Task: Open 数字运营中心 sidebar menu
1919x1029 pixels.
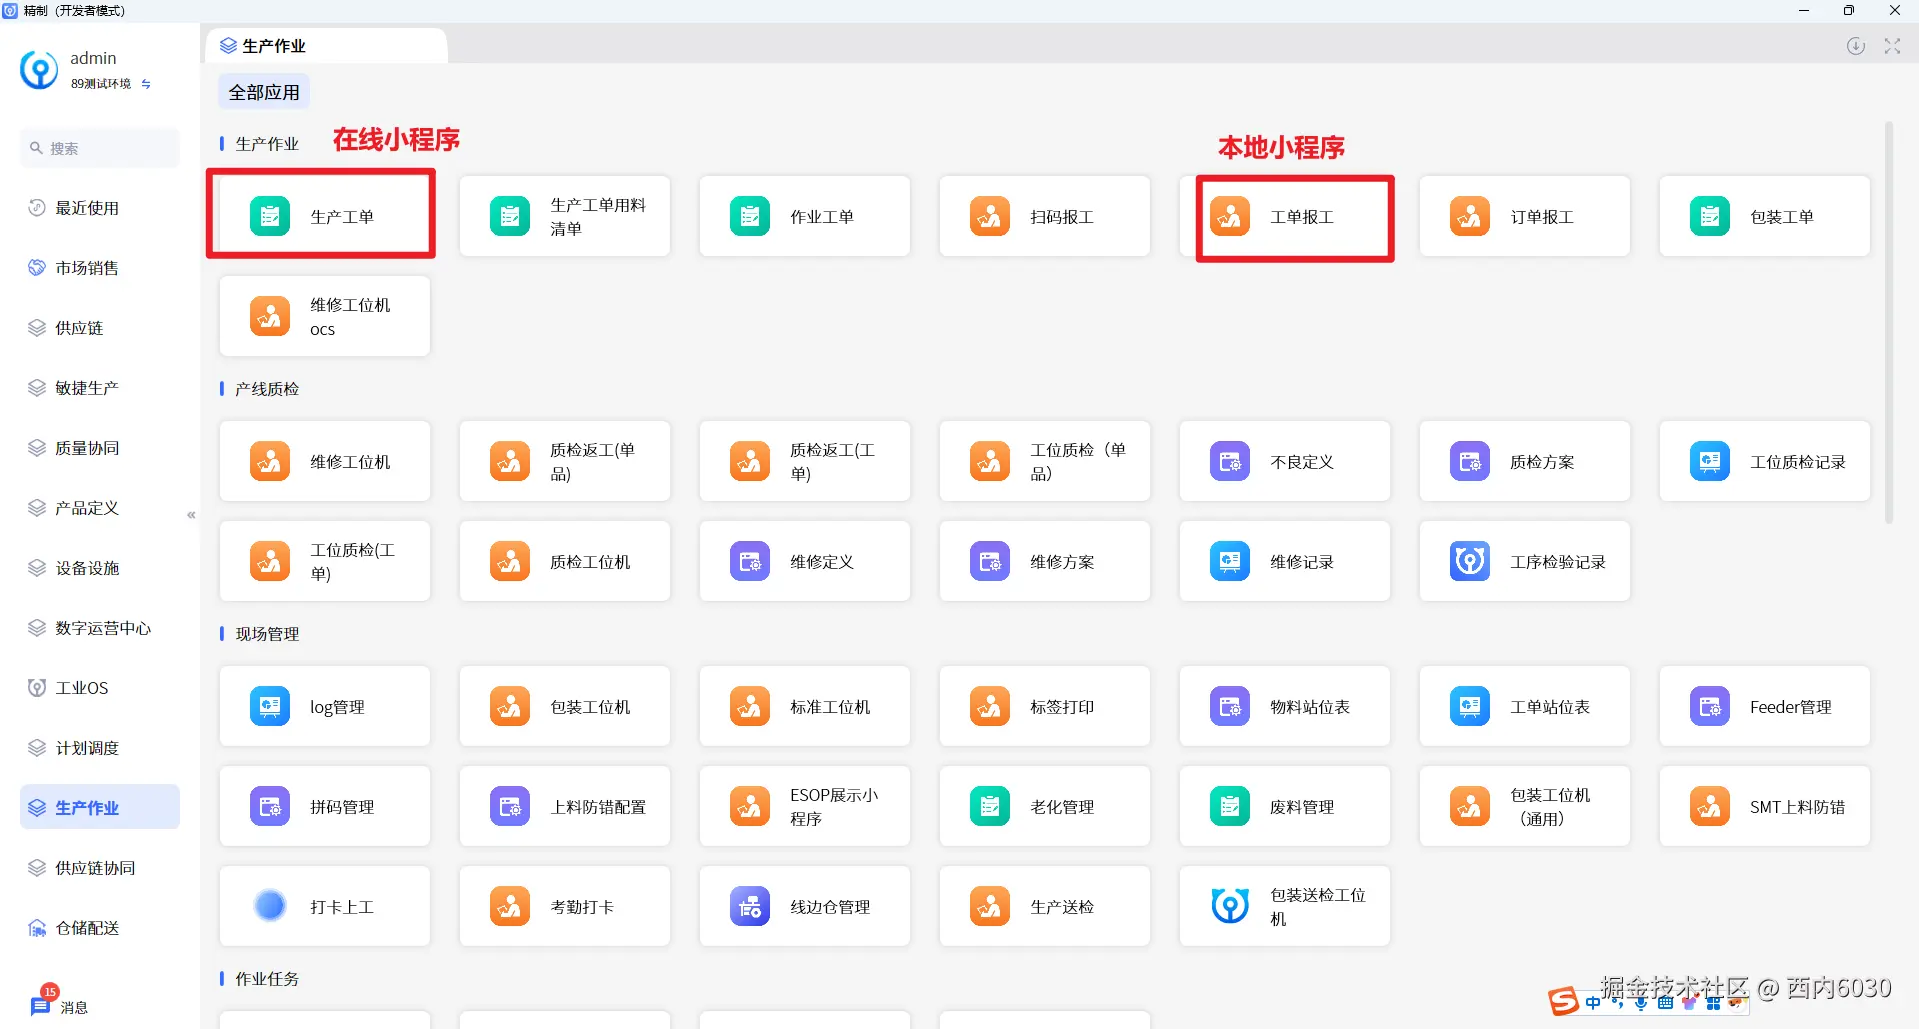Action: [x=100, y=628]
